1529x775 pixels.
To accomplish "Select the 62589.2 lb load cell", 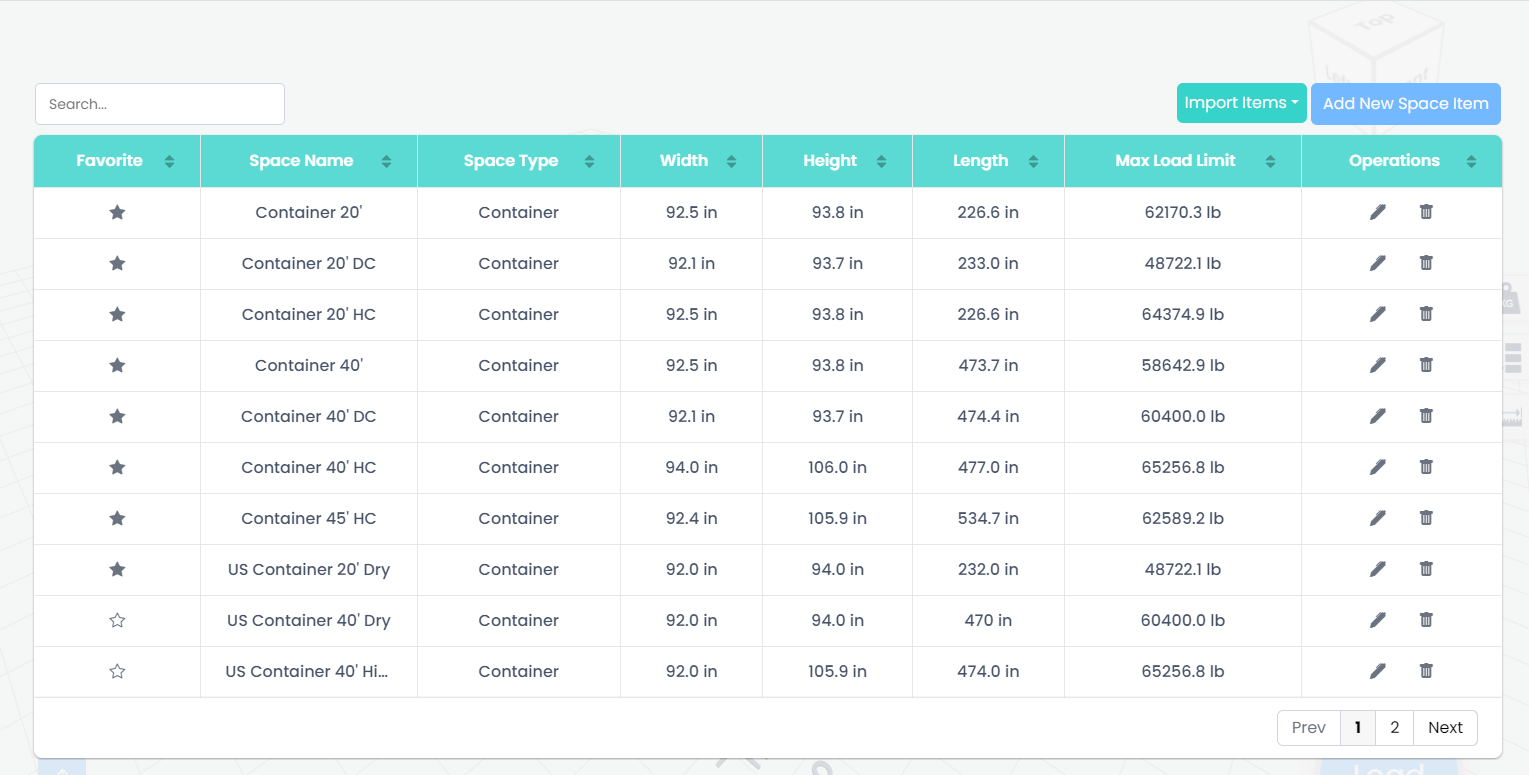I will point(1183,518).
